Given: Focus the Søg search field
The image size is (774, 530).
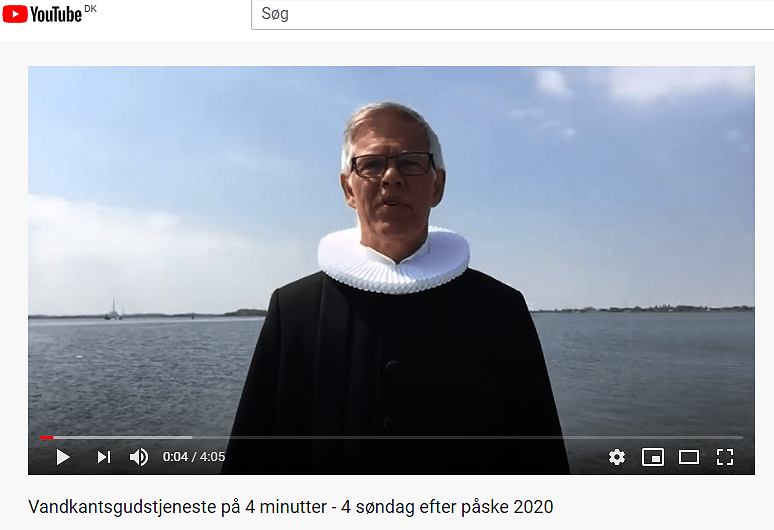Looking at the screenshot, I should [512, 14].
